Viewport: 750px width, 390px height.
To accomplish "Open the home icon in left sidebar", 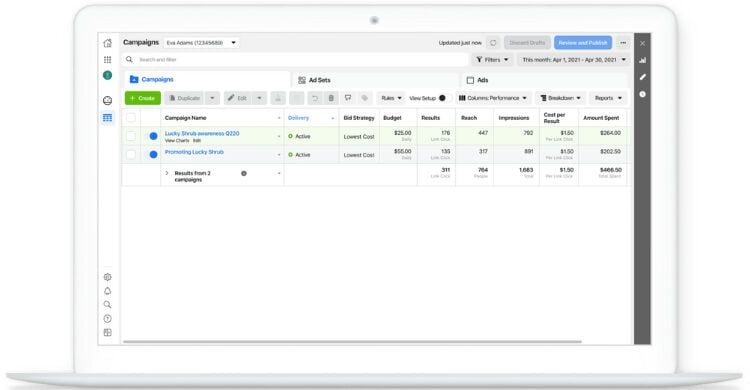I will click(108, 43).
